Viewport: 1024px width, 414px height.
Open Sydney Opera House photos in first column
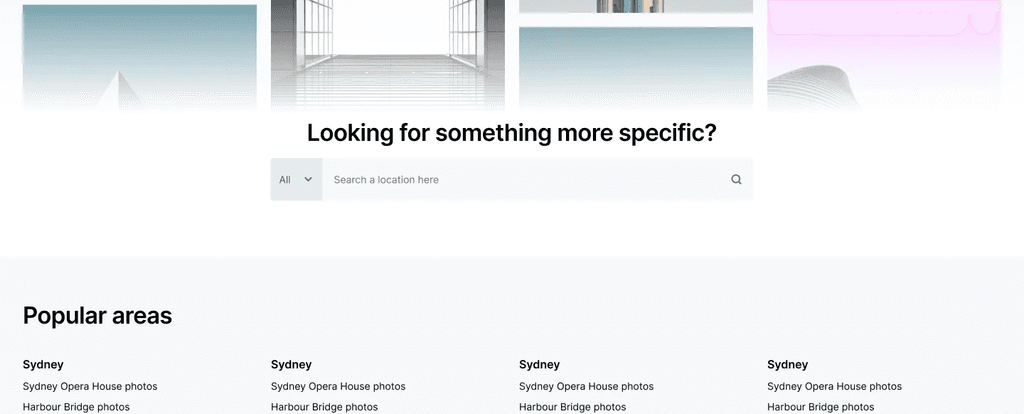click(x=90, y=387)
